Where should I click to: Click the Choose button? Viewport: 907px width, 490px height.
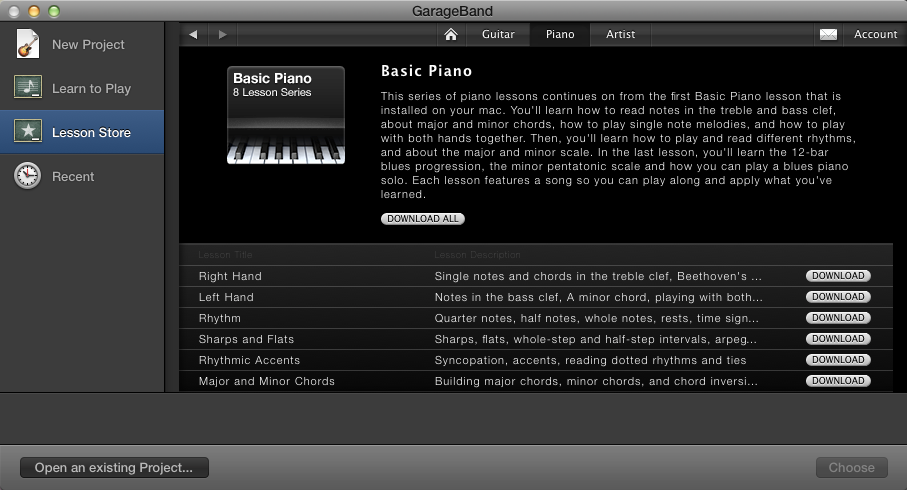tap(851, 467)
